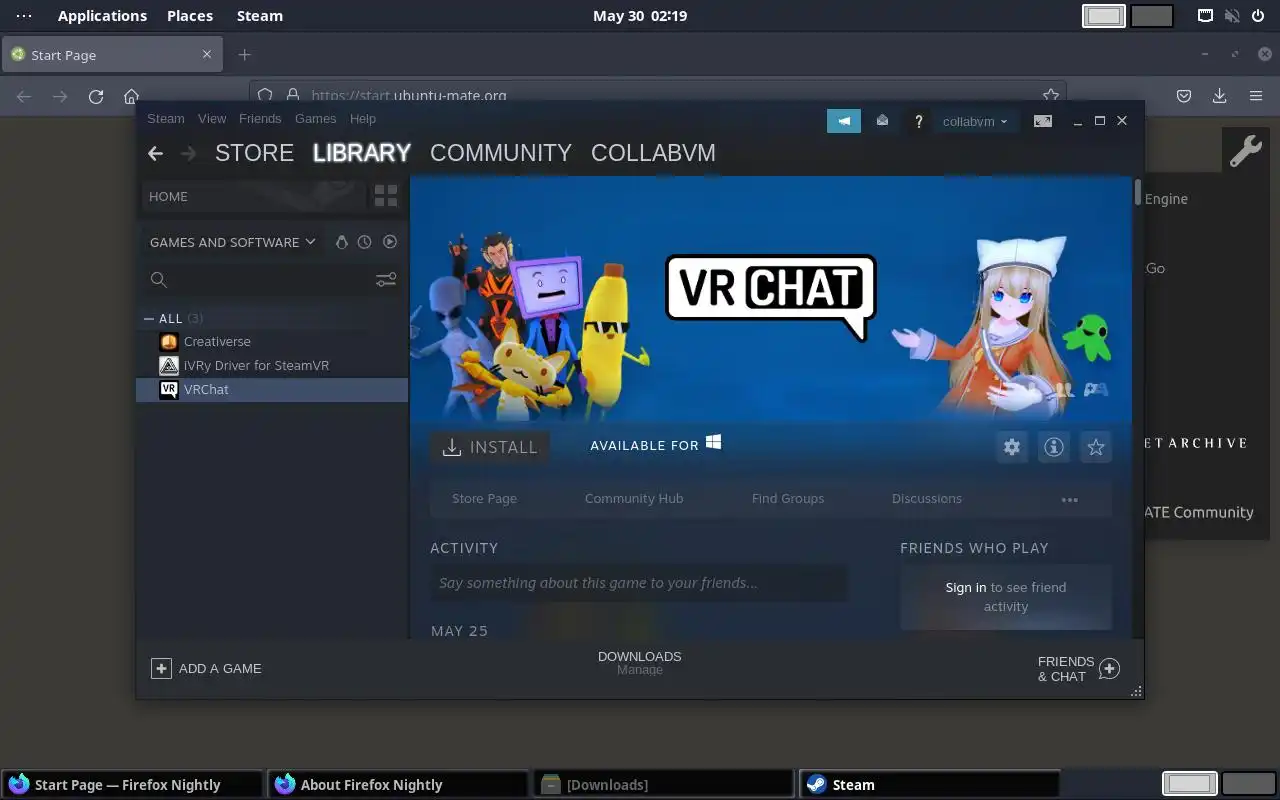
Task: Click Firefox home icon
Action: pyautogui.click(x=131, y=96)
